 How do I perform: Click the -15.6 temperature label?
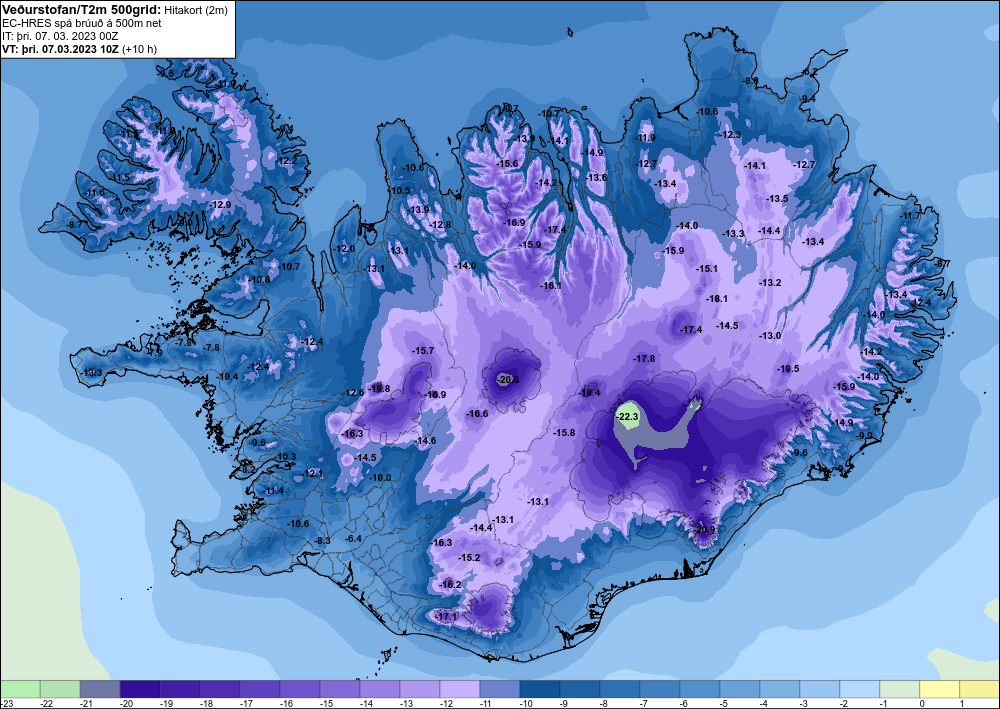508,164
